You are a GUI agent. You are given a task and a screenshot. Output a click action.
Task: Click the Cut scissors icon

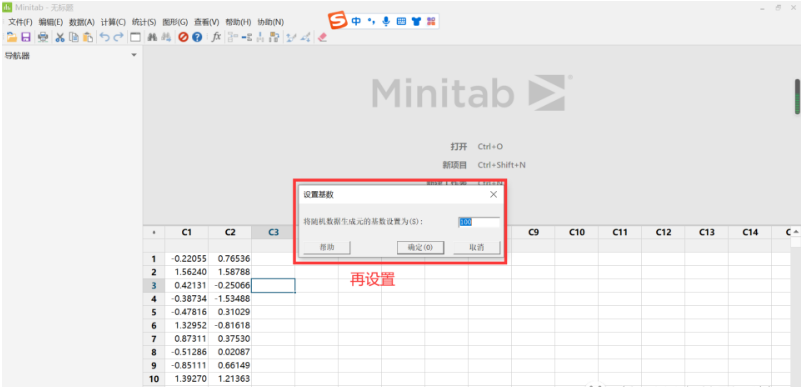tap(60, 37)
